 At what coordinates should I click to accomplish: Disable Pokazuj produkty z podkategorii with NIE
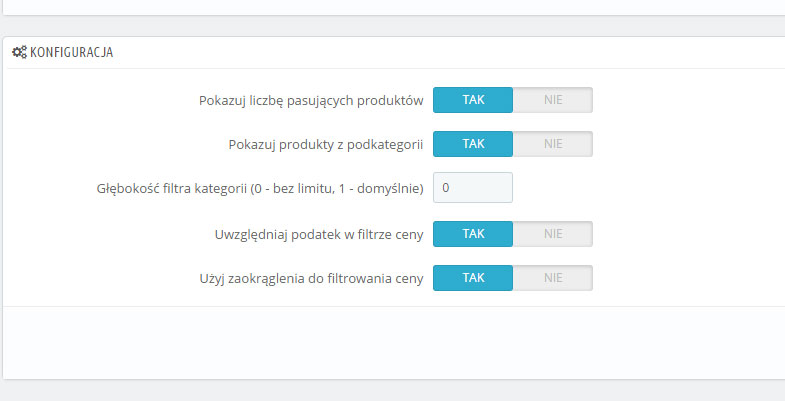point(553,144)
